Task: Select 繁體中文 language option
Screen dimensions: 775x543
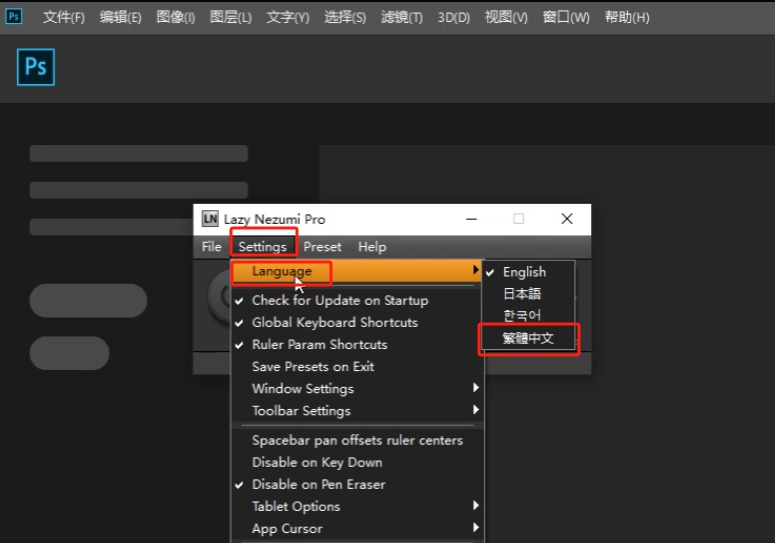Action: [528, 338]
